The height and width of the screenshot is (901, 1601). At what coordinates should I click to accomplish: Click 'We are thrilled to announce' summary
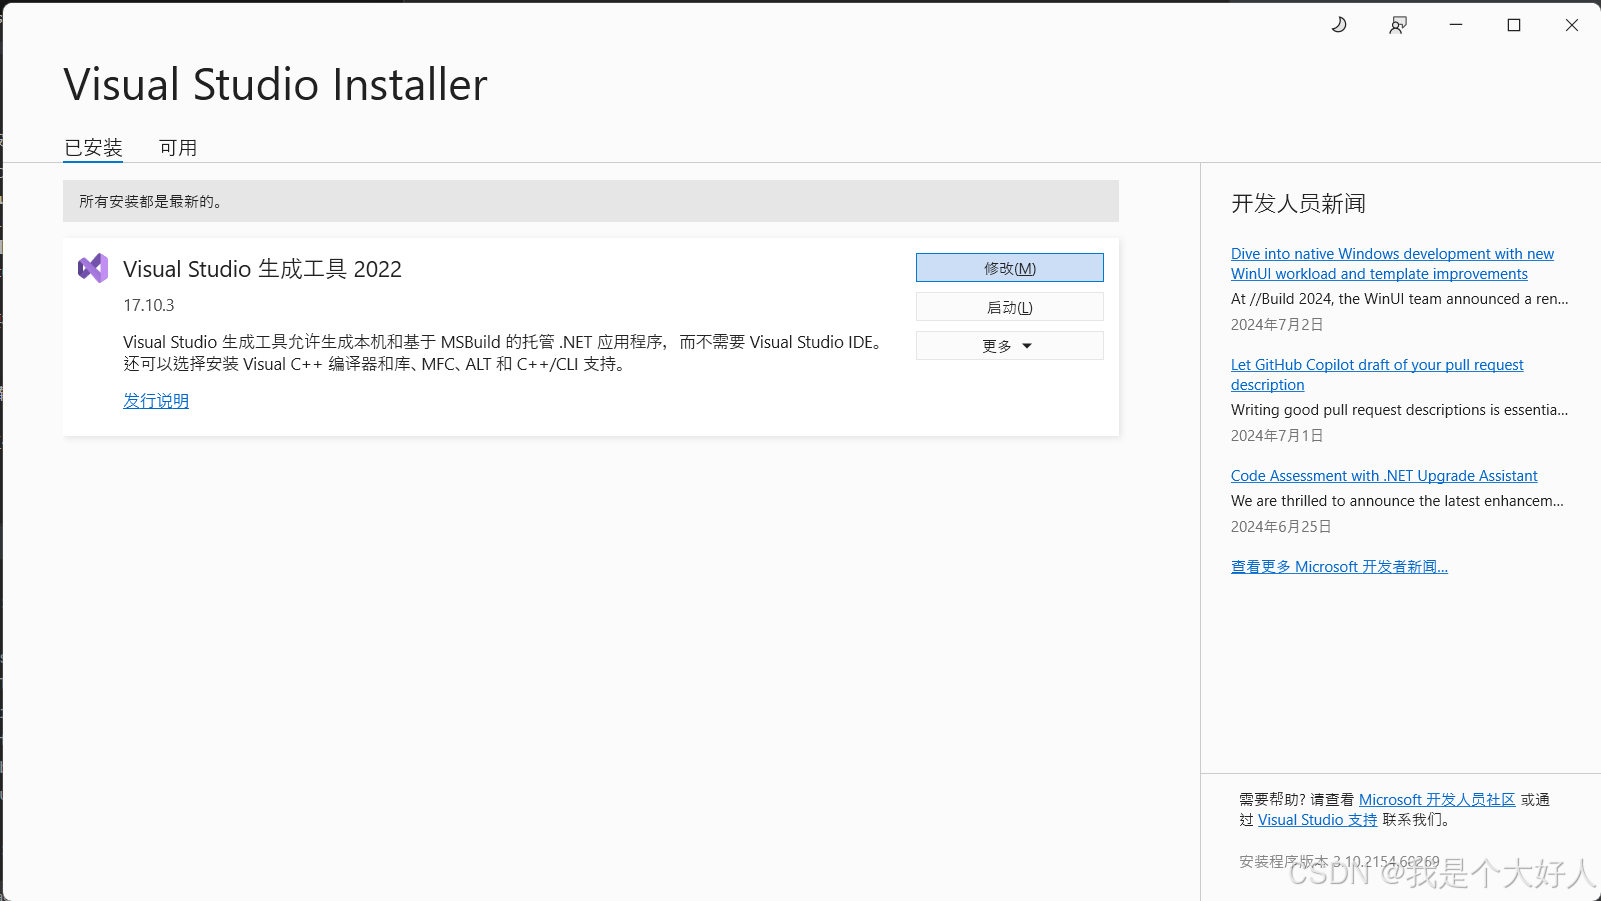1397,501
